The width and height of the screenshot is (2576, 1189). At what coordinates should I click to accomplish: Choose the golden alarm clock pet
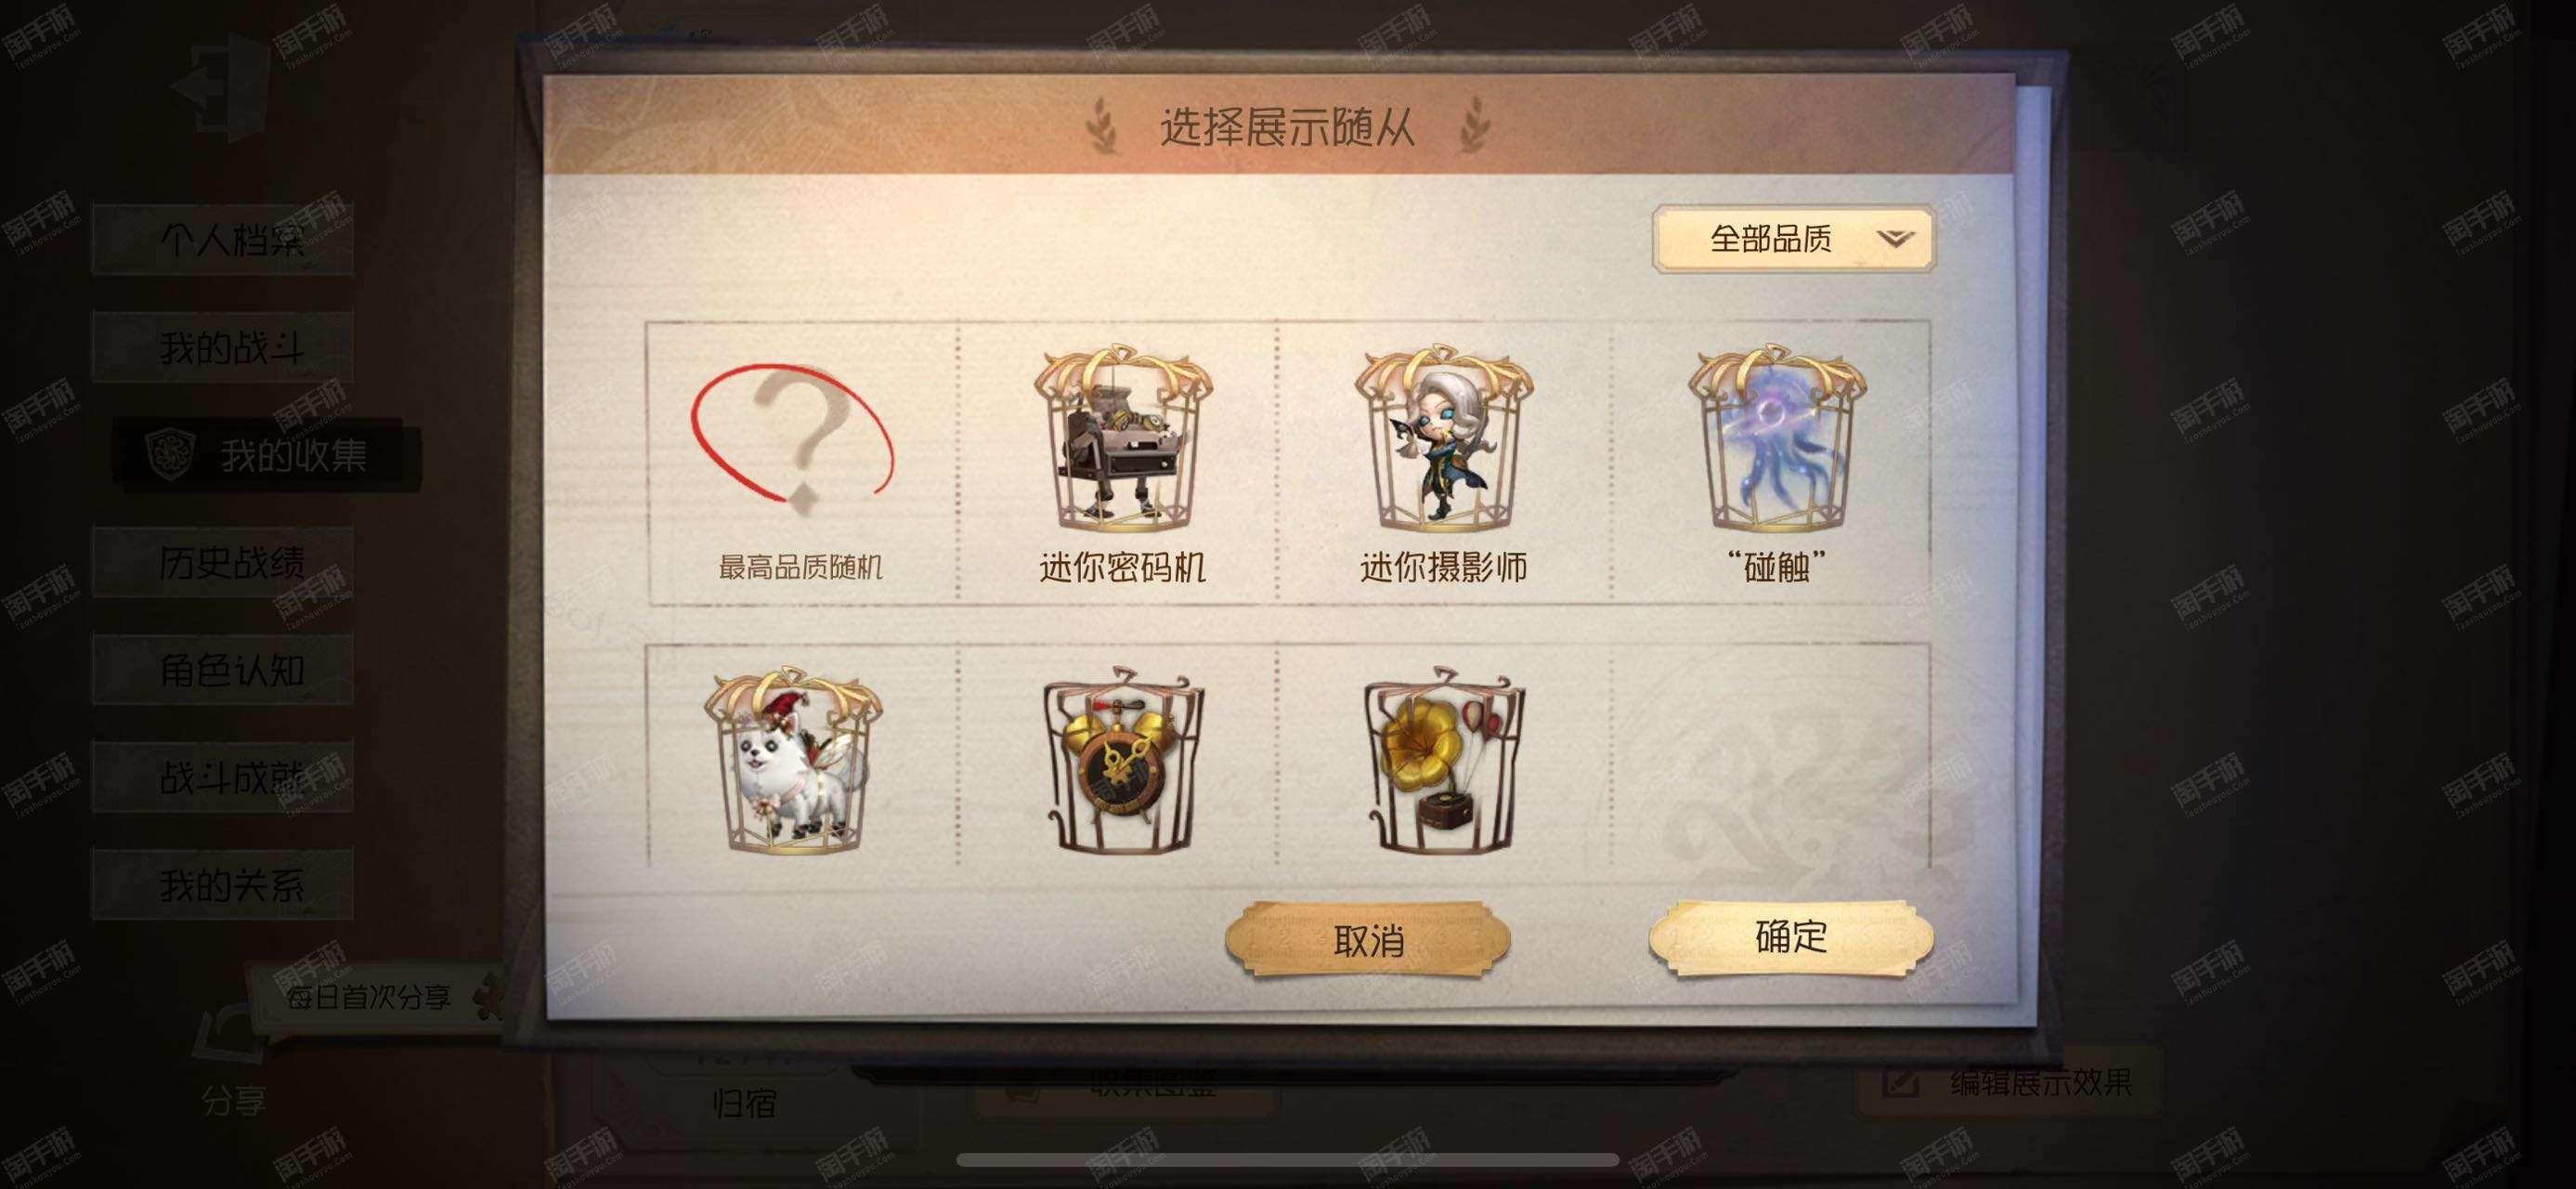pyautogui.click(x=1121, y=759)
